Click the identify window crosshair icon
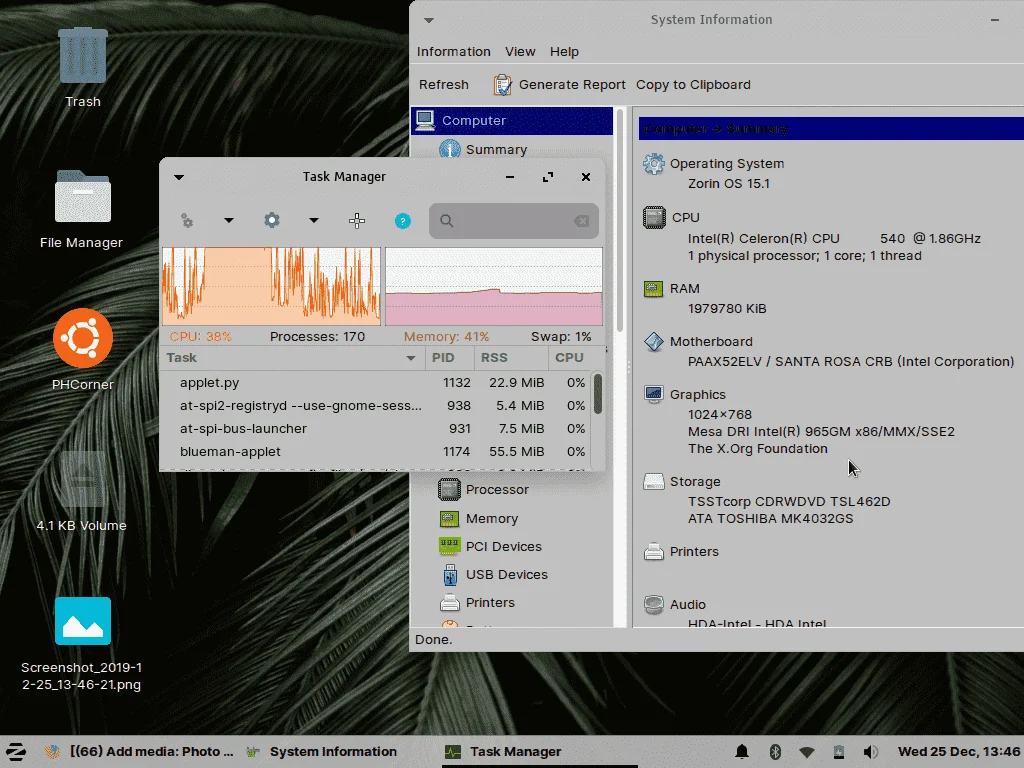Screen dimensions: 1024x768 click(x=357, y=221)
